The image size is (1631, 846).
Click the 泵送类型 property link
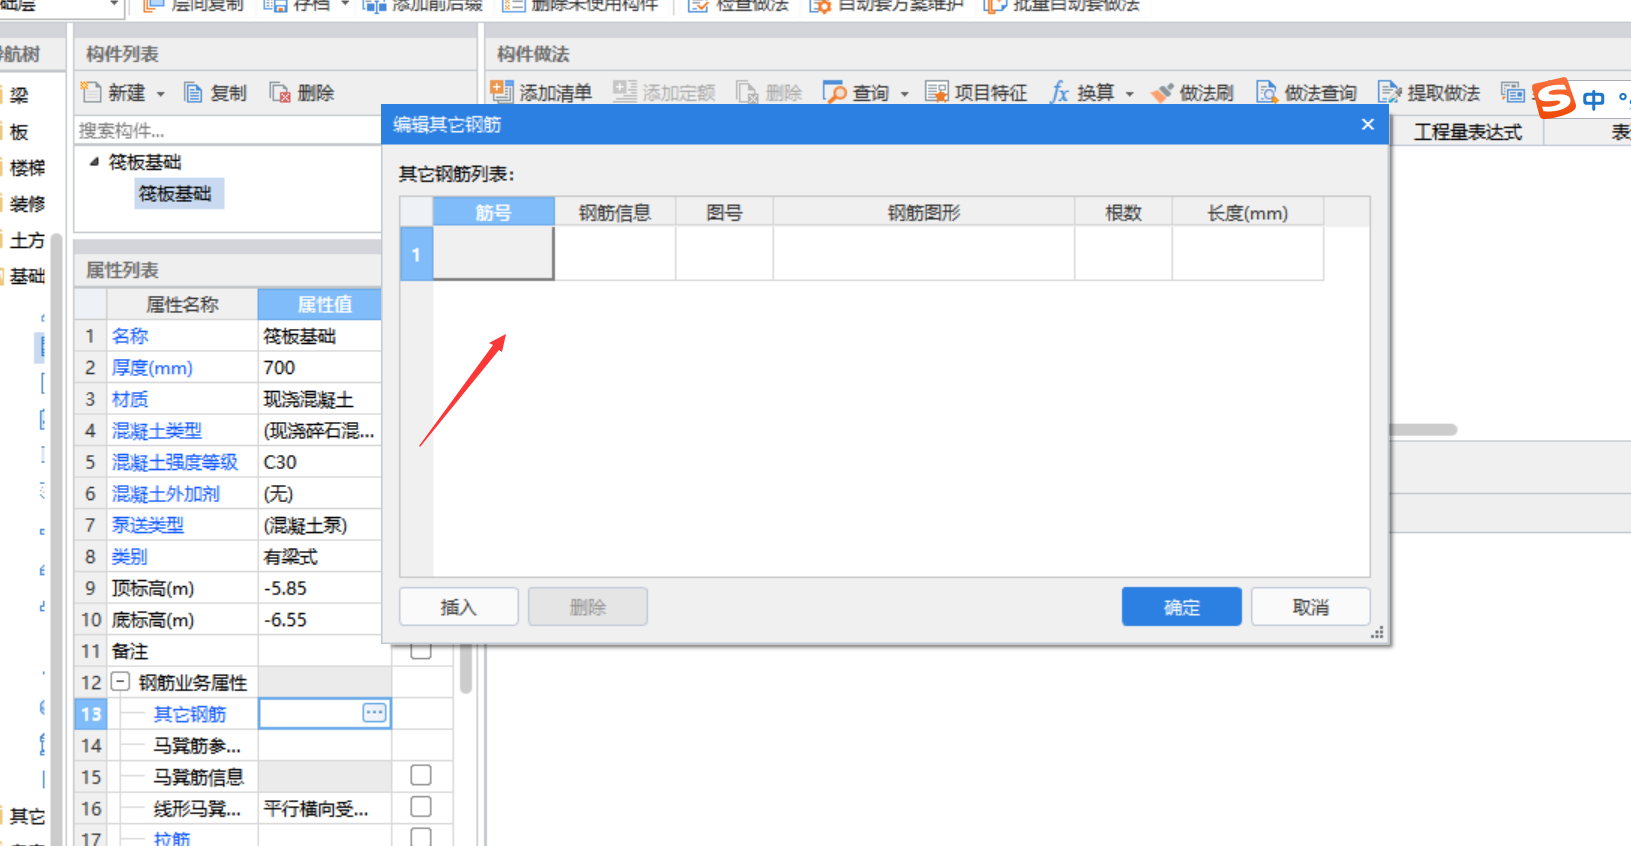[x=148, y=524]
